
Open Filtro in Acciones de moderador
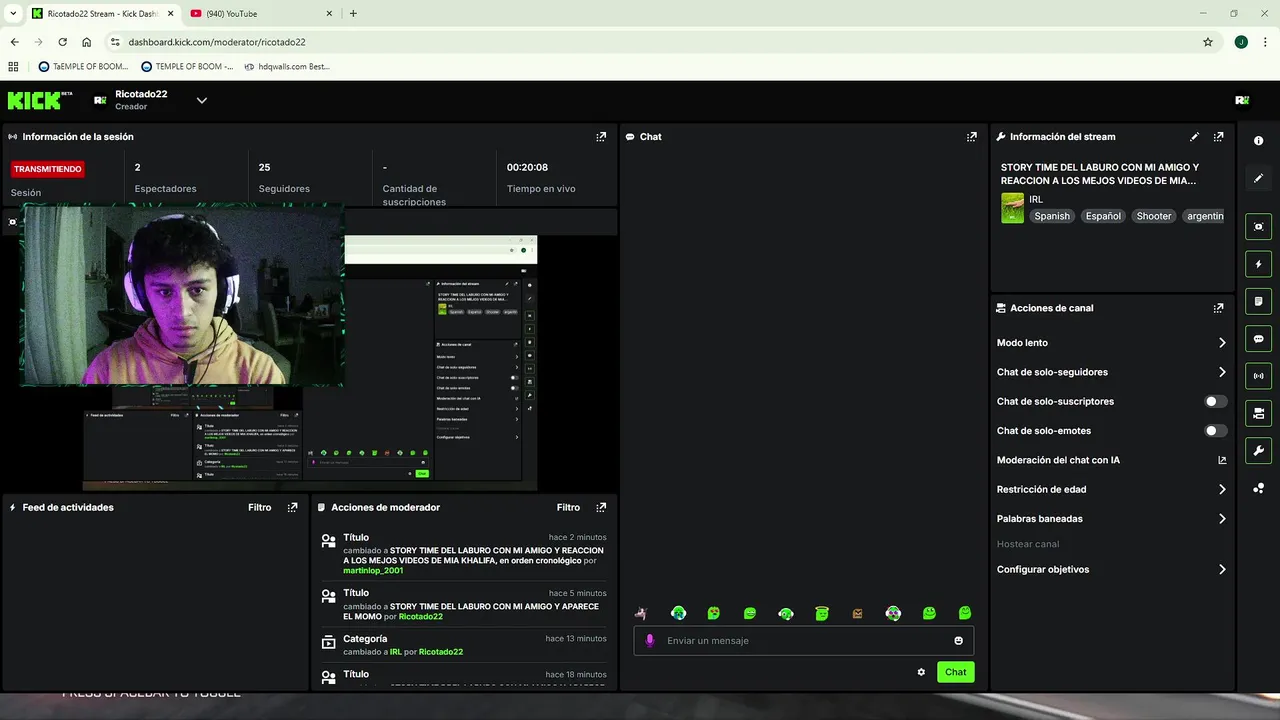[x=568, y=507]
